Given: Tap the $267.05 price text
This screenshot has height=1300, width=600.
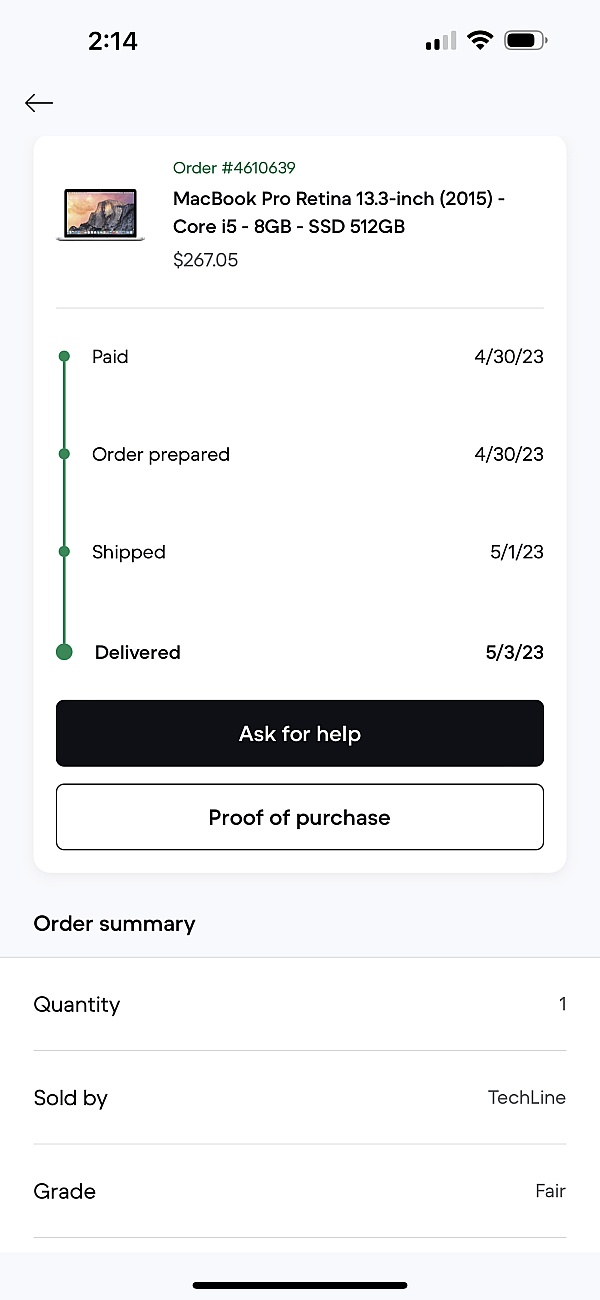Looking at the screenshot, I should pyautogui.click(x=205, y=260).
